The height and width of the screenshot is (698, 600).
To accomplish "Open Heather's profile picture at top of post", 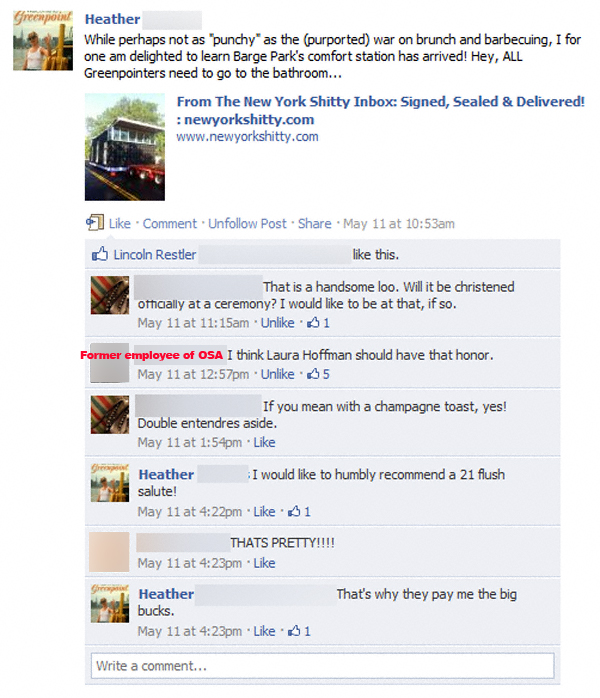I will 43,41.
